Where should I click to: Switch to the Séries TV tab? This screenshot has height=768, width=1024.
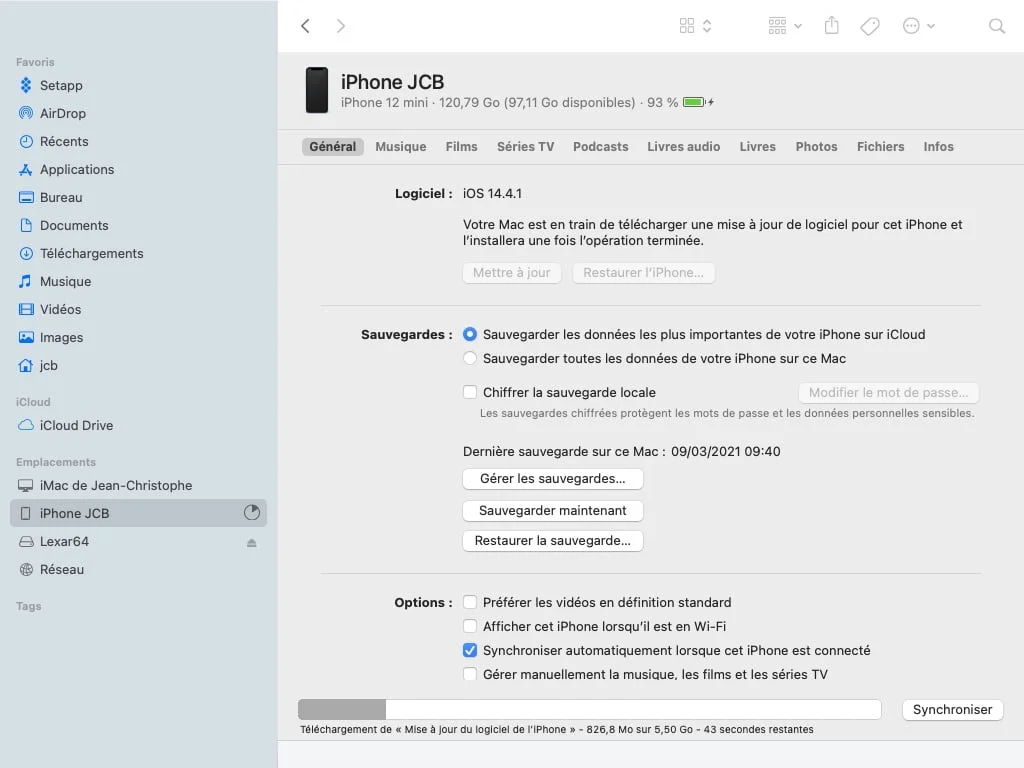tap(525, 147)
